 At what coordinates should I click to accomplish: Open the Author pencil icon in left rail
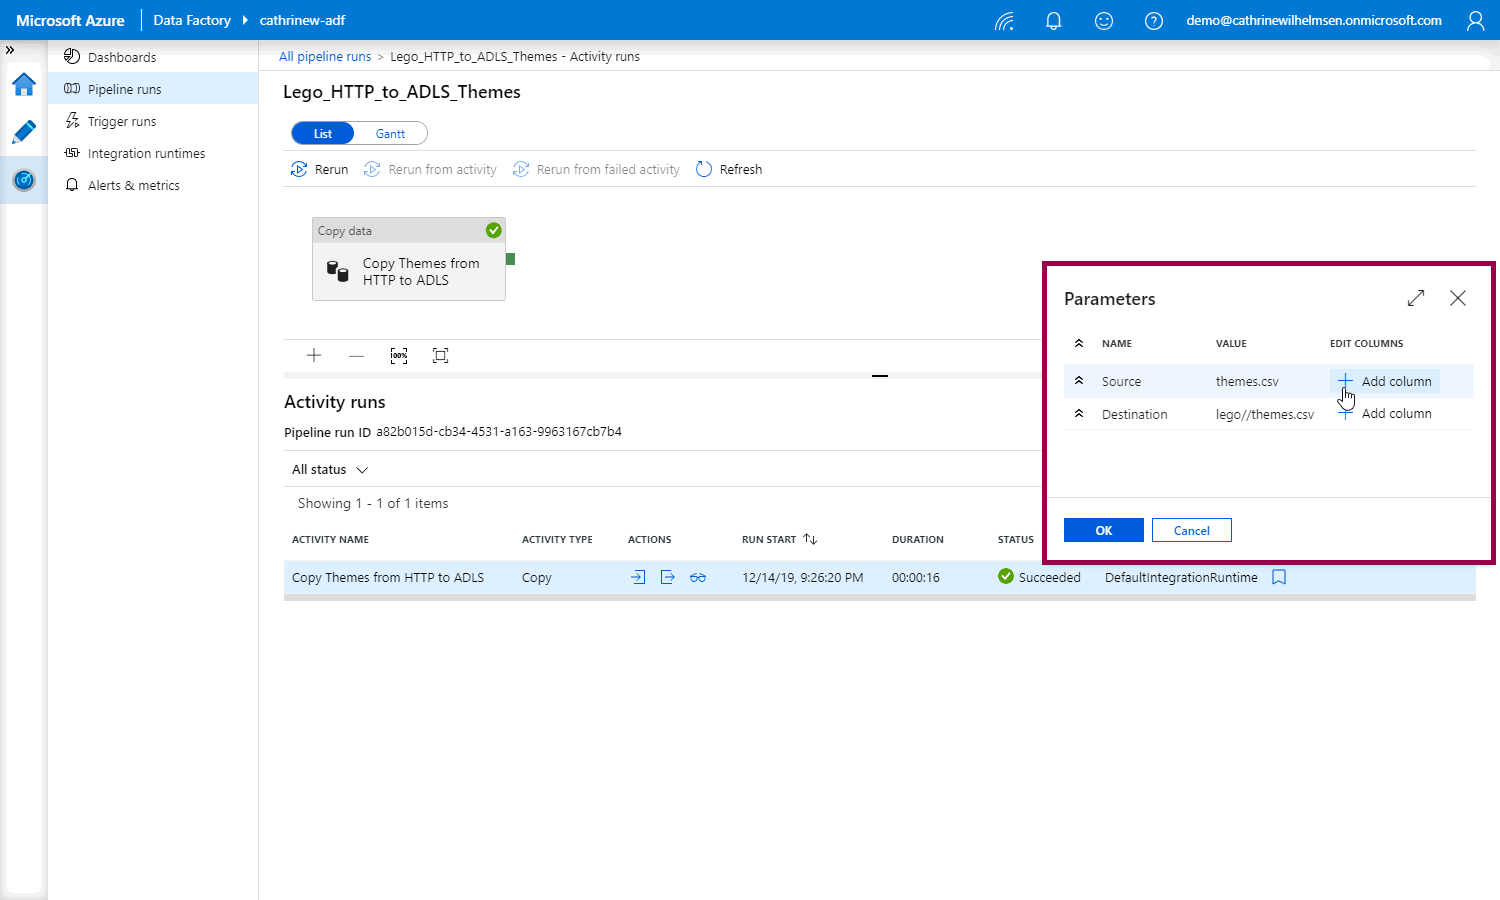24,132
